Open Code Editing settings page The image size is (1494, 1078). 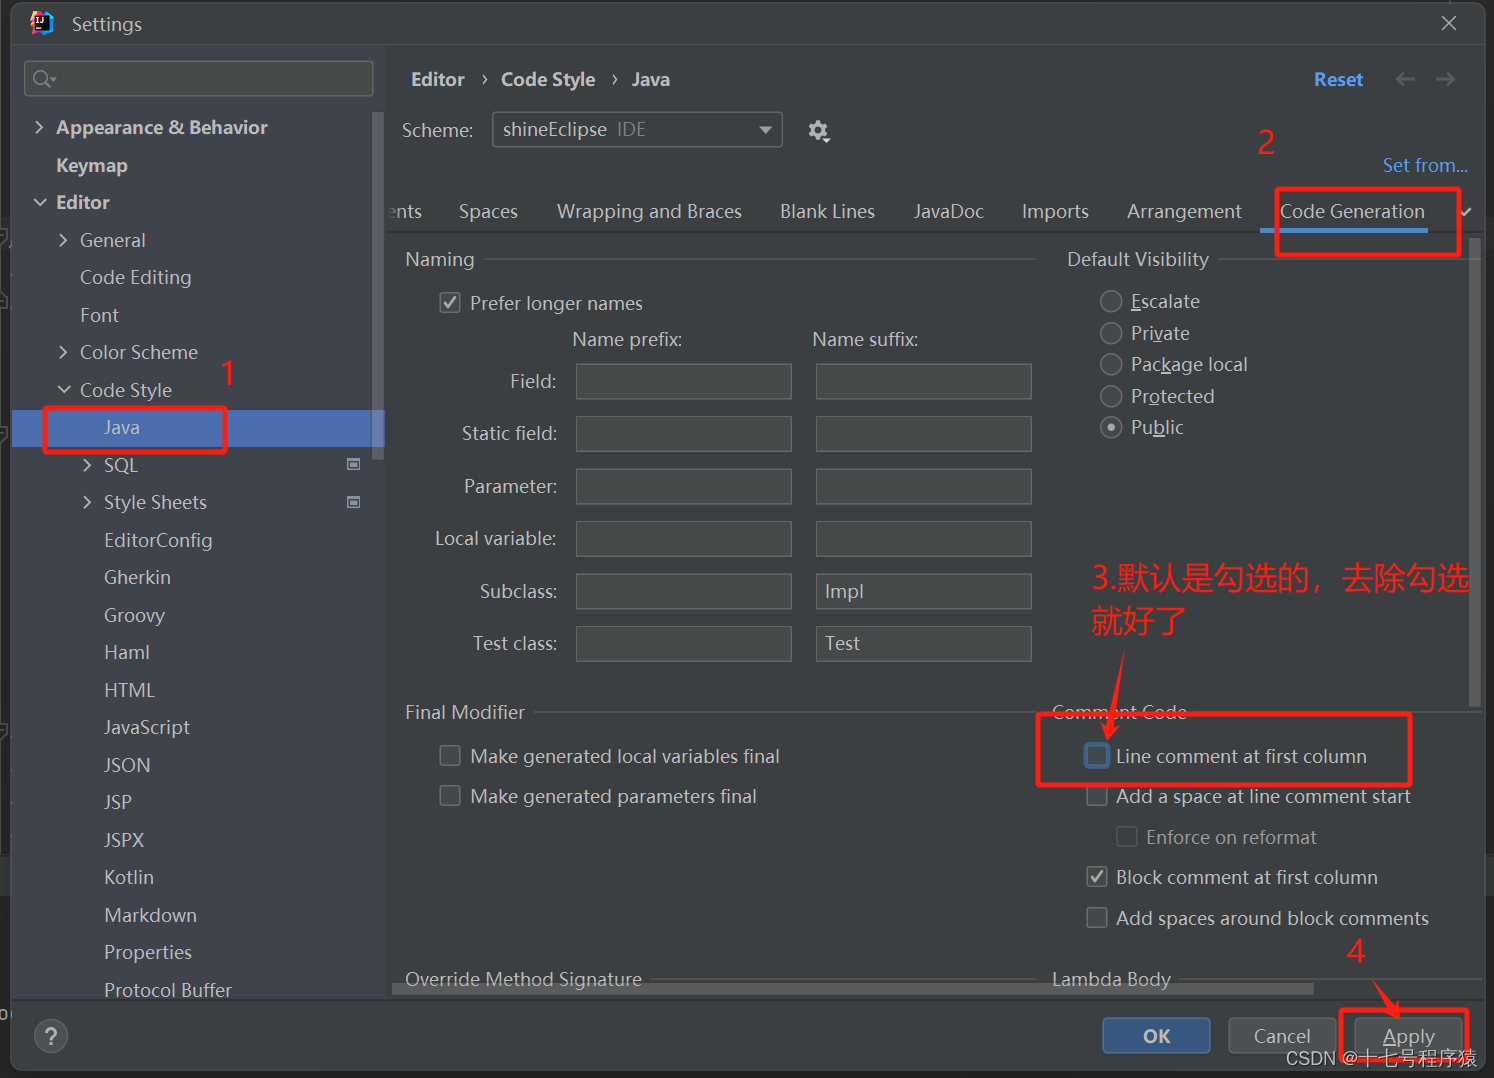click(x=136, y=277)
